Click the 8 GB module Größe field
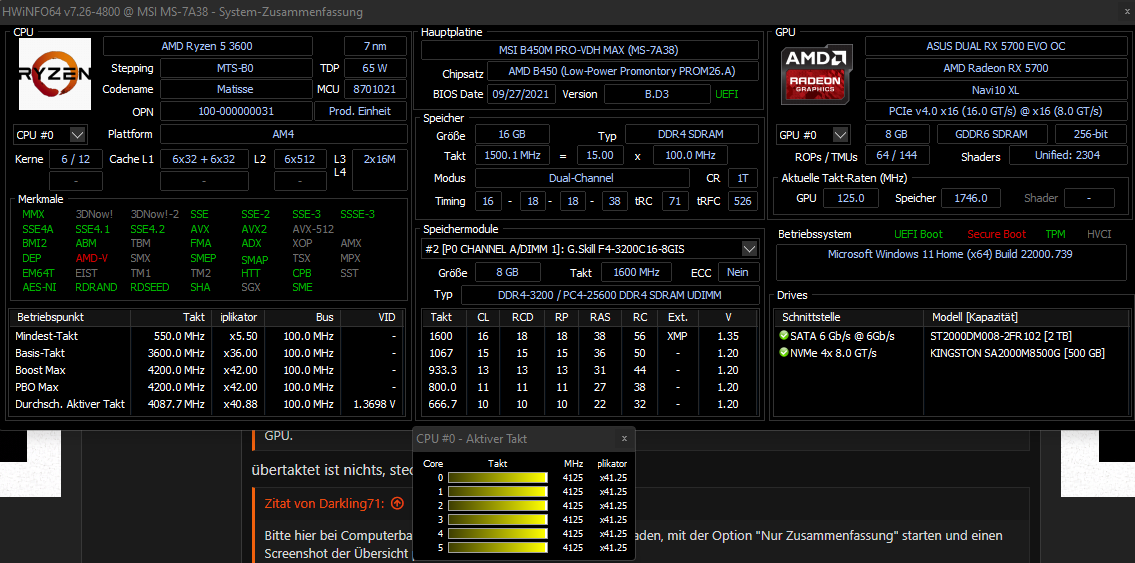Screen dimensions: 1135x563 point(507,272)
